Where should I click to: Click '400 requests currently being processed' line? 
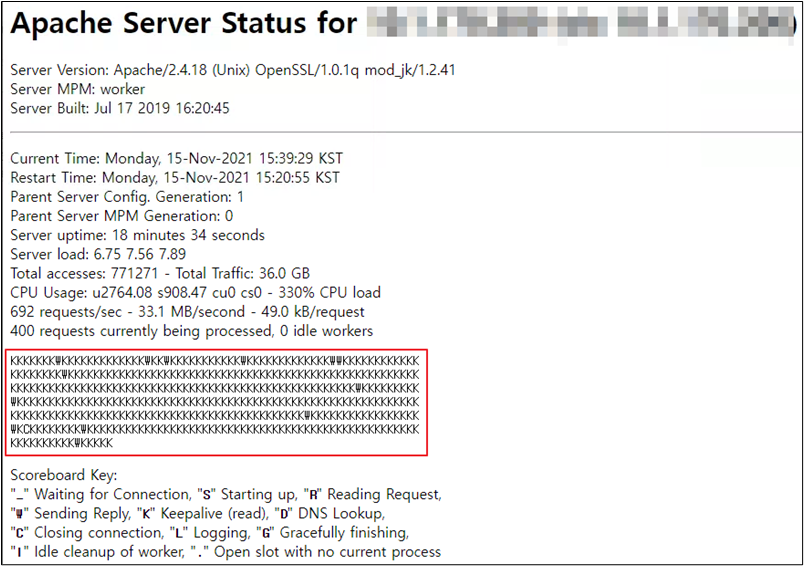191,331
